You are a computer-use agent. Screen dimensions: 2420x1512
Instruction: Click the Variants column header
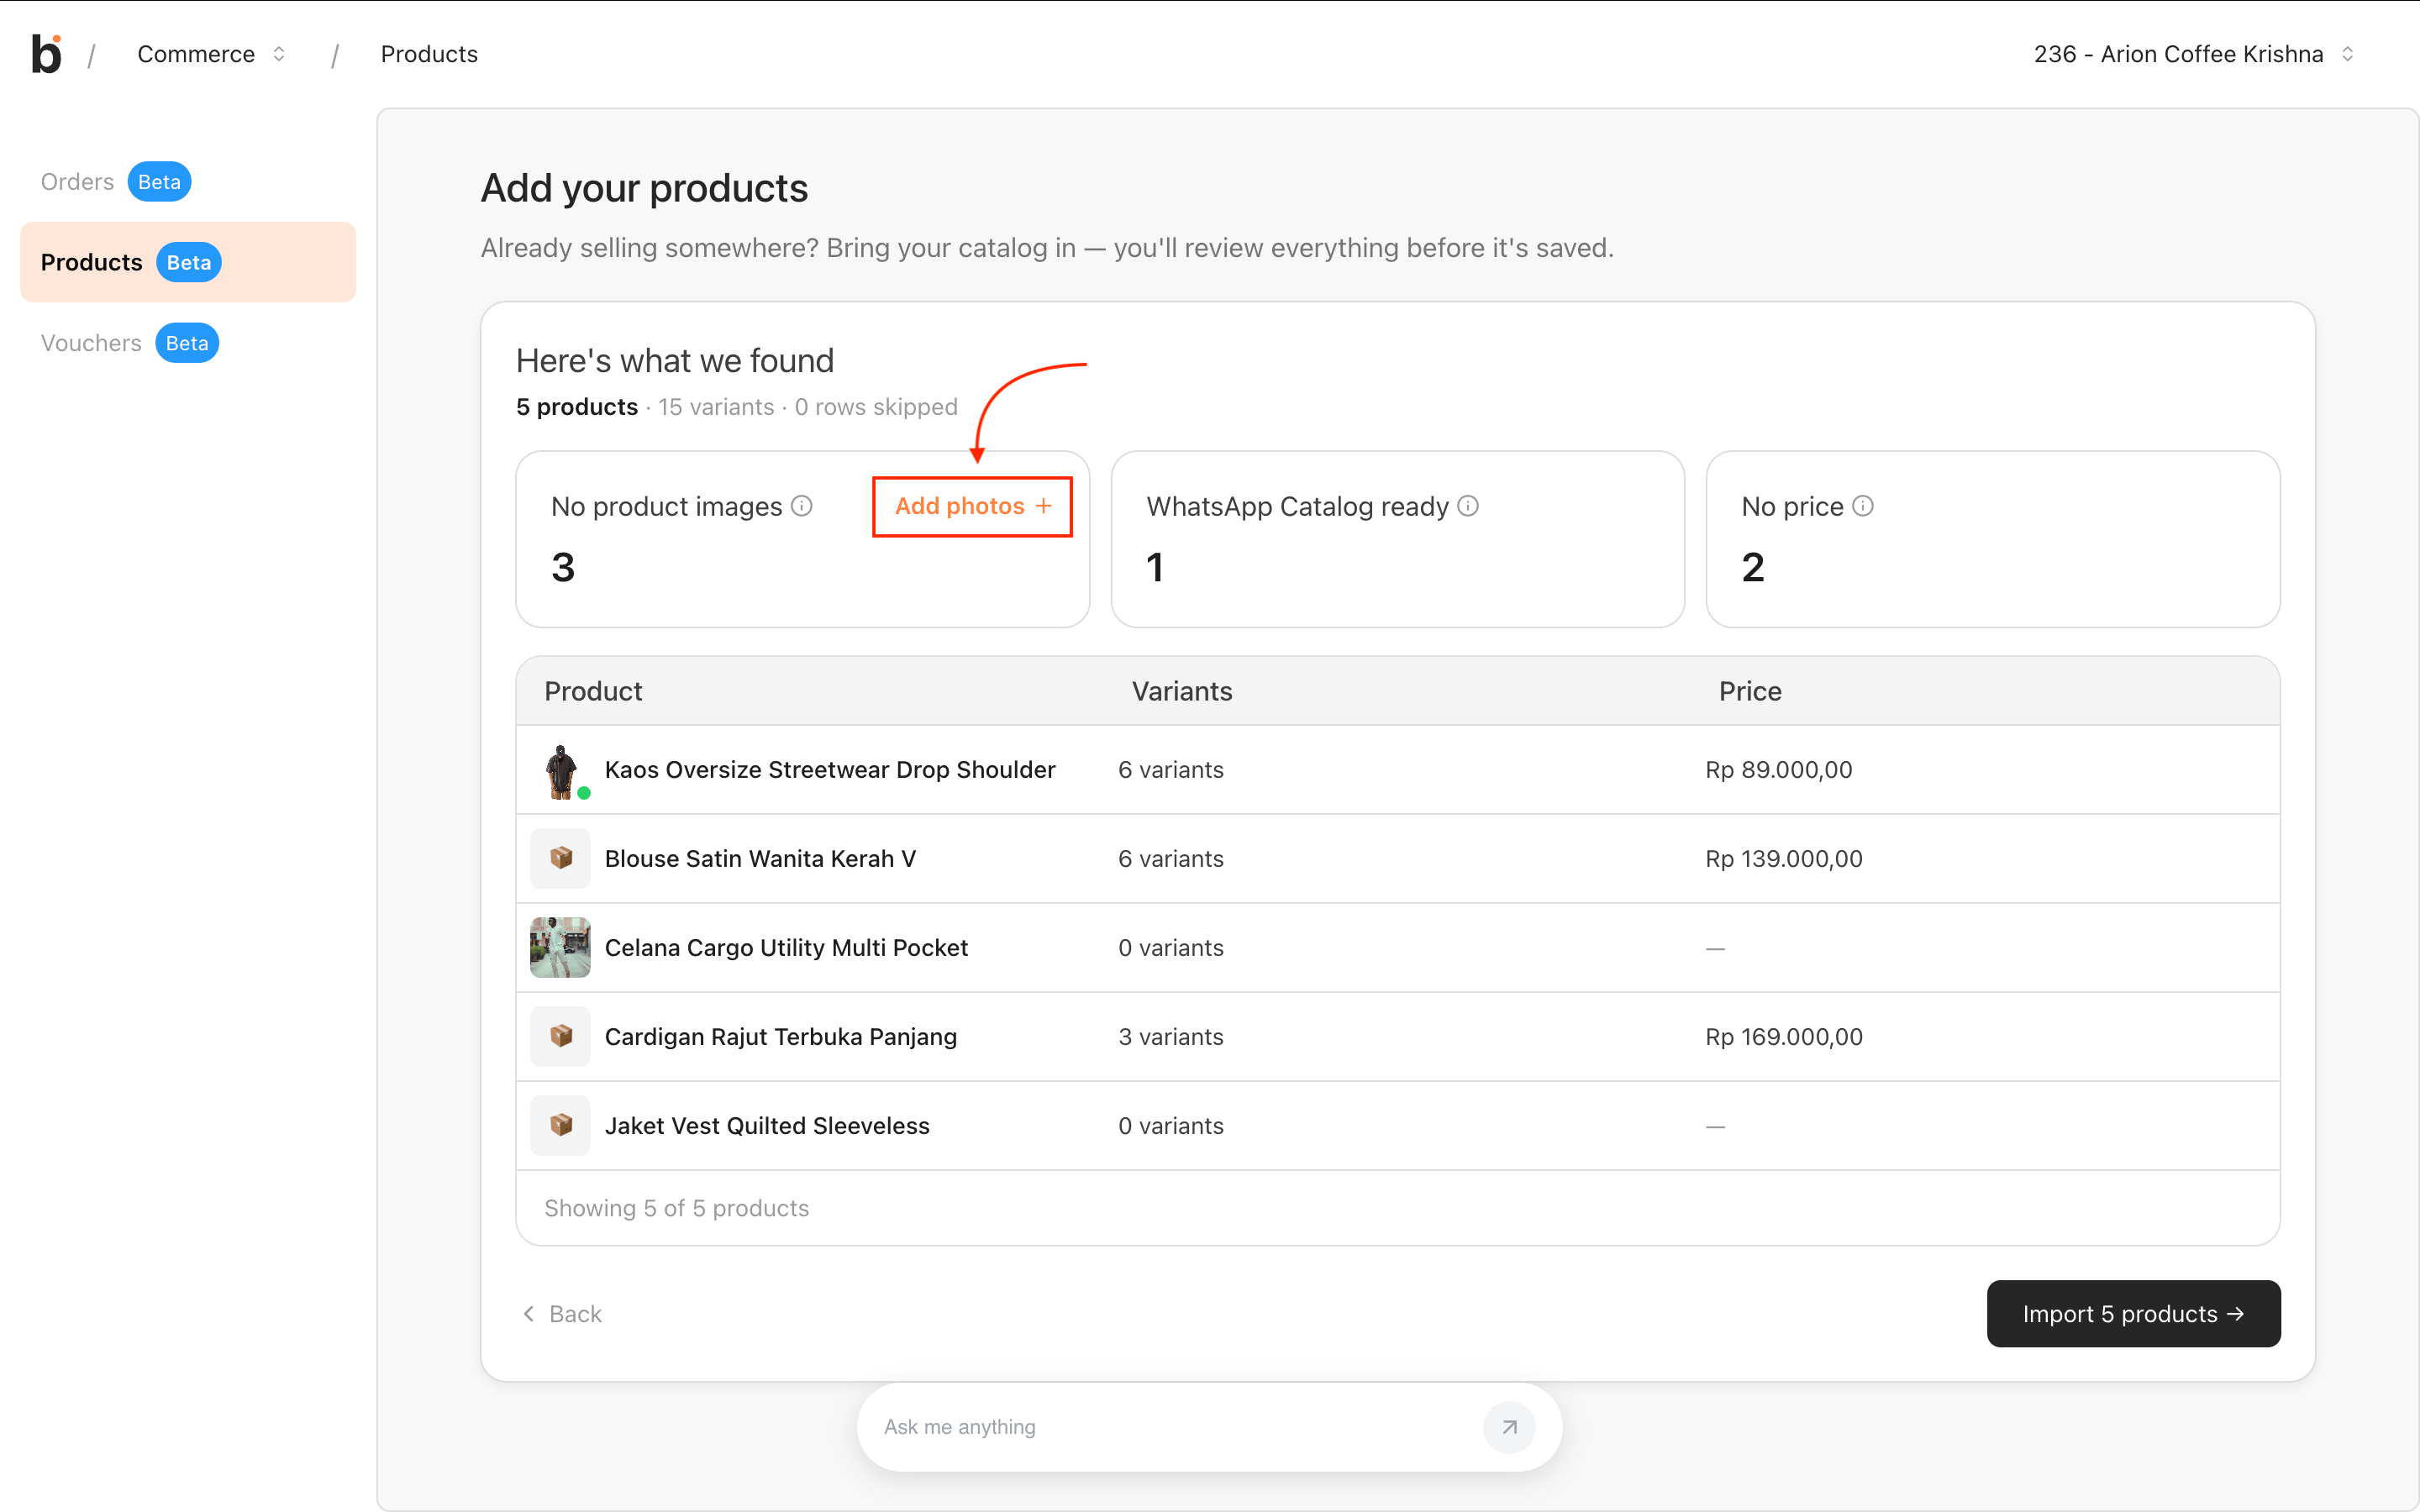pyautogui.click(x=1182, y=691)
